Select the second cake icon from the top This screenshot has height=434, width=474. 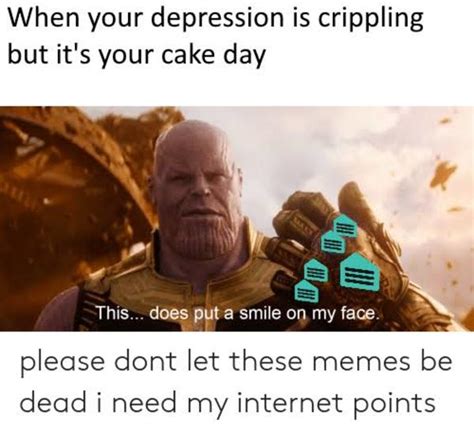(x=334, y=242)
